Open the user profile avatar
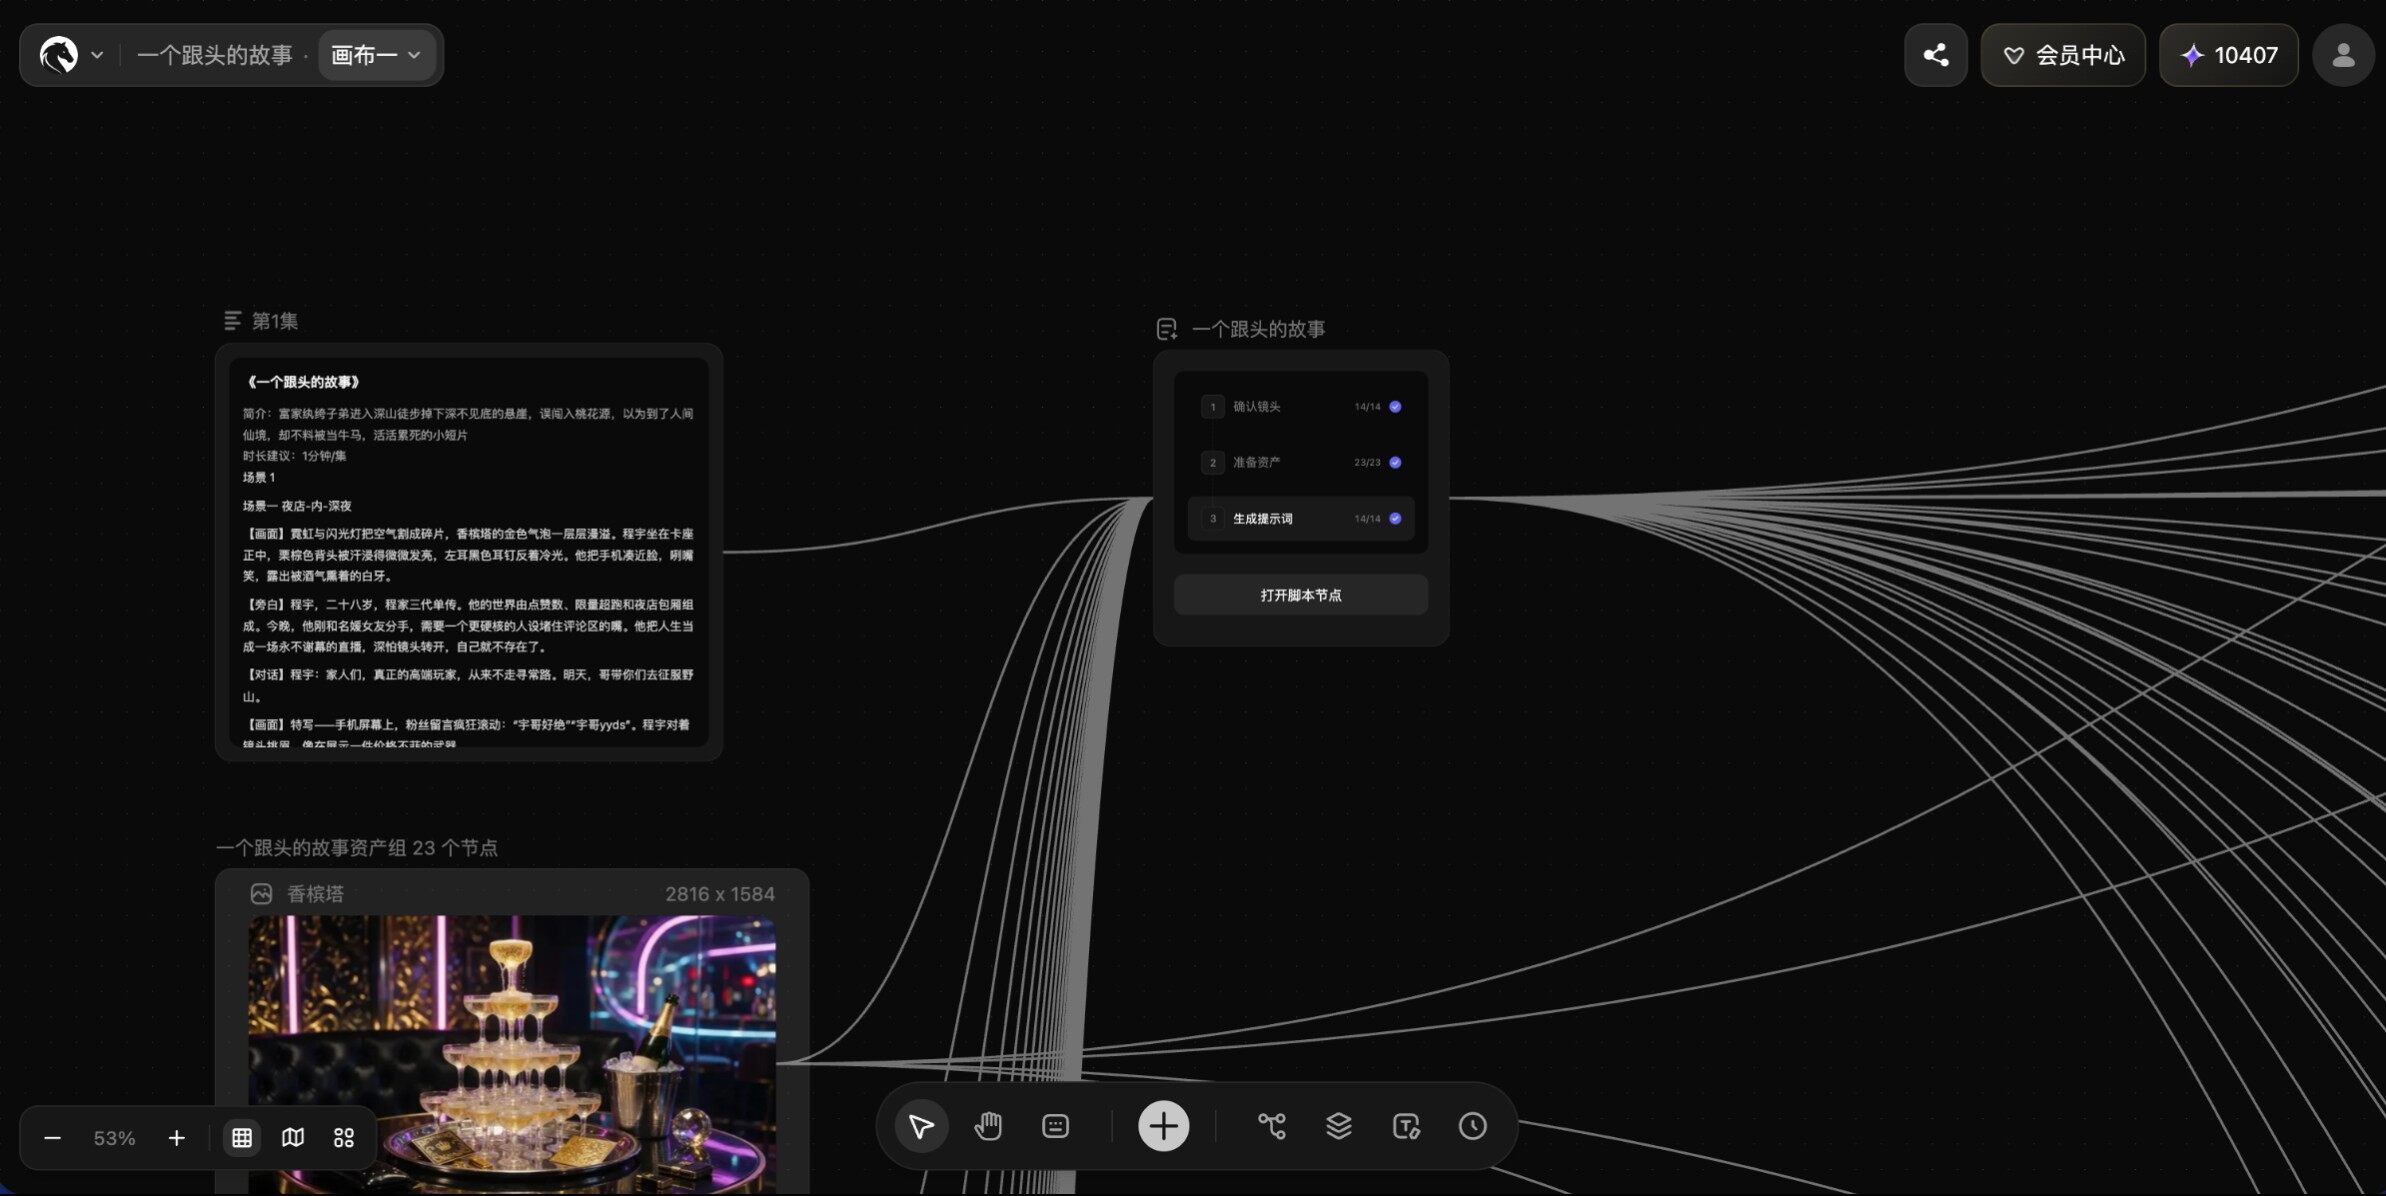Image resolution: width=2386 pixels, height=1196 pixels. (2343, 55)
